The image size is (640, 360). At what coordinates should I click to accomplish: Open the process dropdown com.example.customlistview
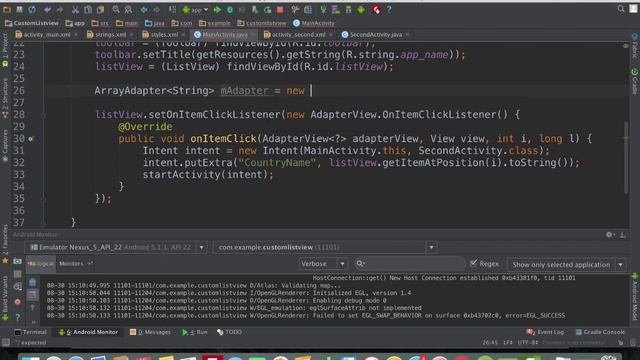click(431, 247)
